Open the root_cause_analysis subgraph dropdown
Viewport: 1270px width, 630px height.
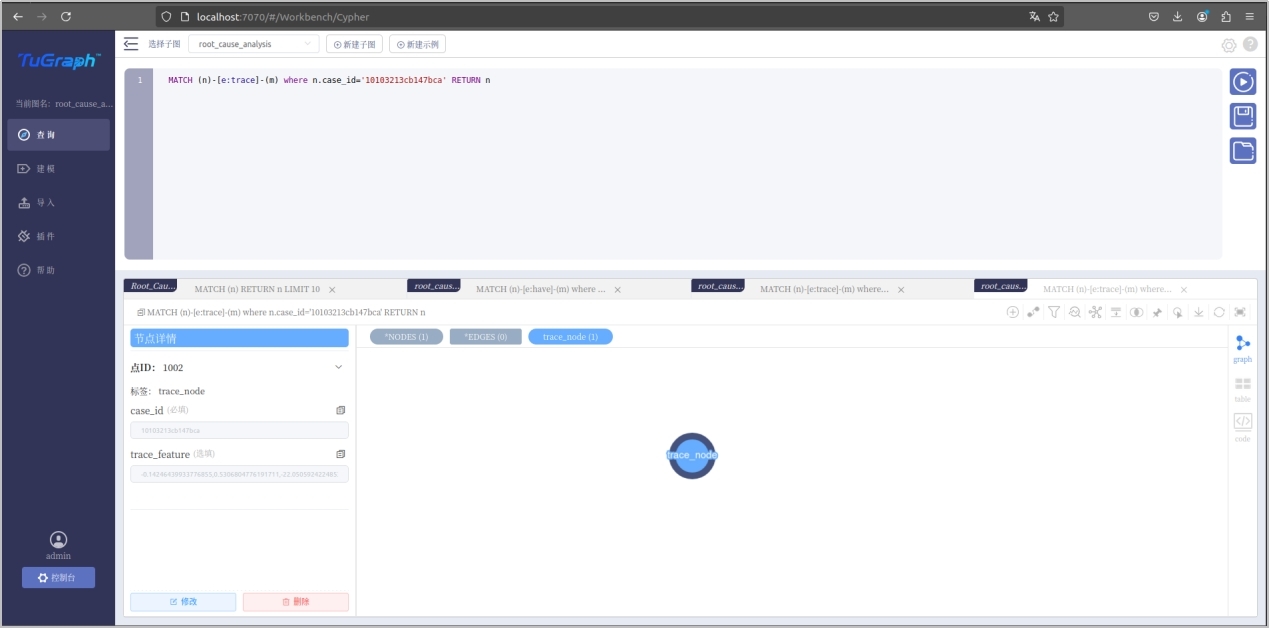click(254, 44)
